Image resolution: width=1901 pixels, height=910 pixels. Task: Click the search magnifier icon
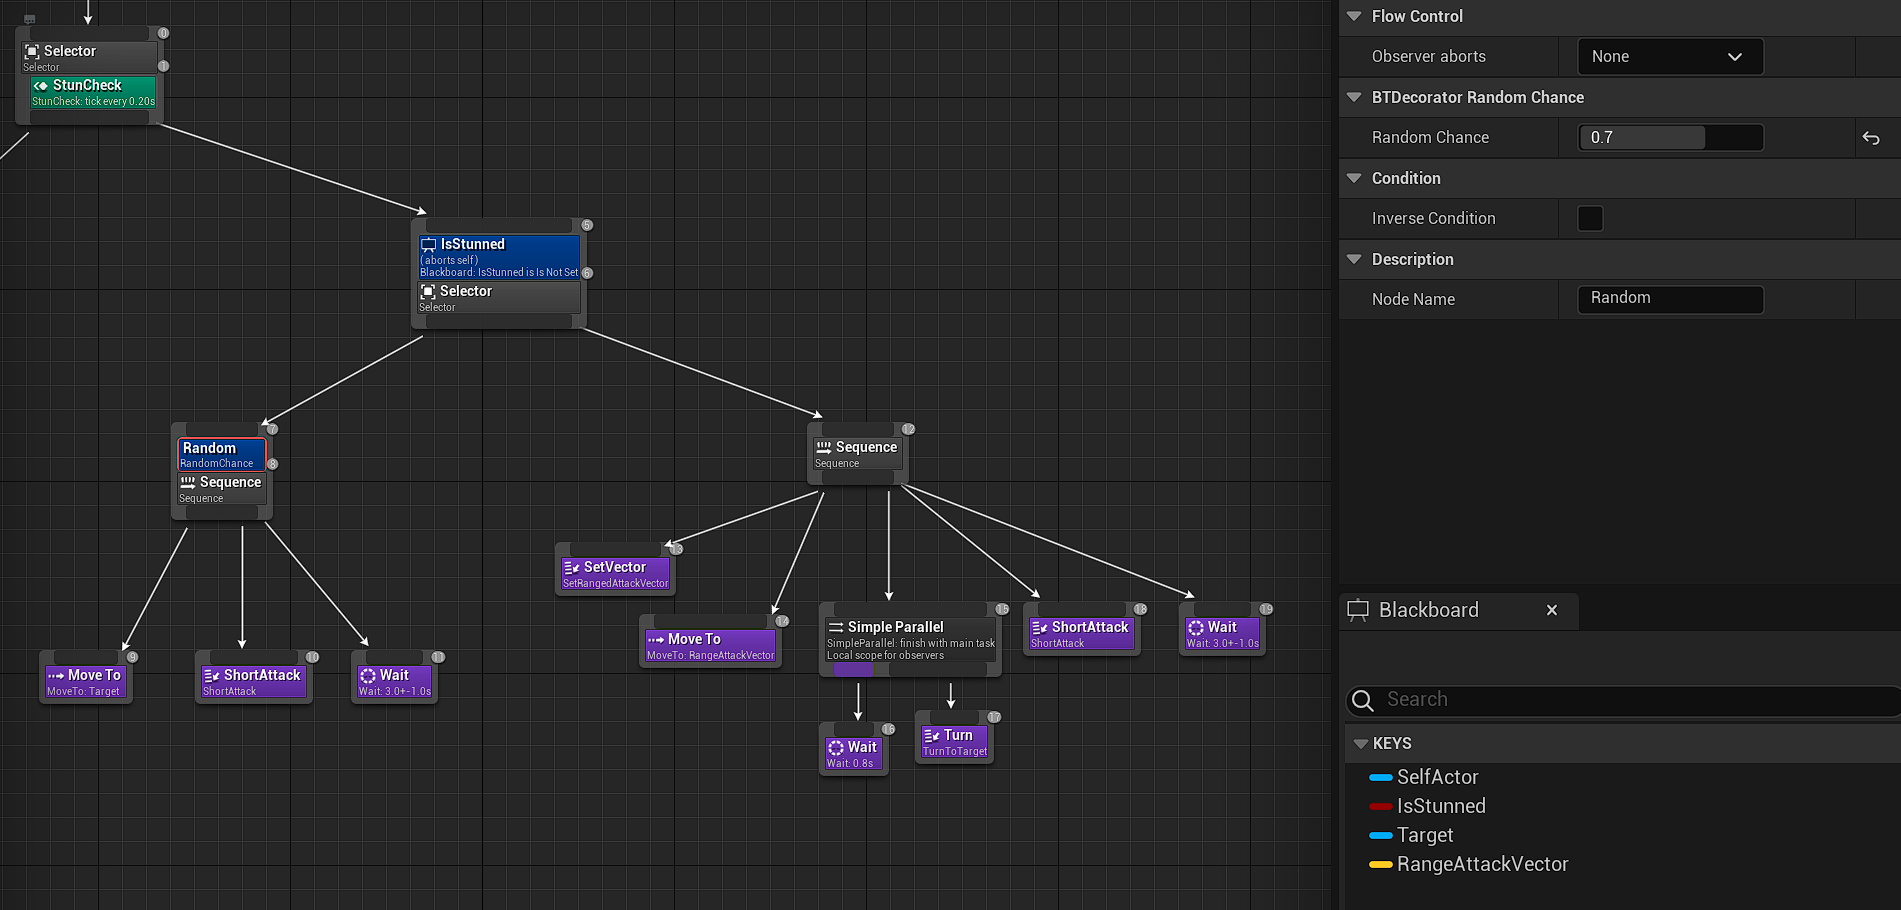1363,700
